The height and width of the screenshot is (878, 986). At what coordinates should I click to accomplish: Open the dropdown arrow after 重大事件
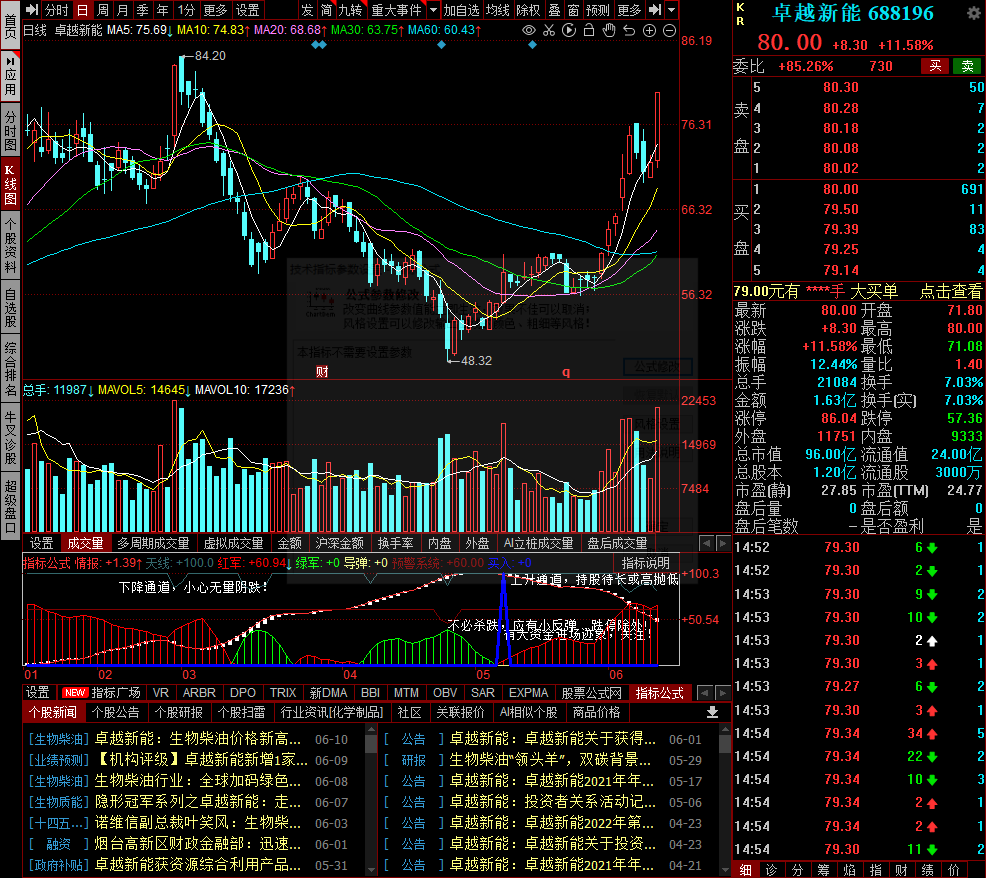(x=433, y=9)
